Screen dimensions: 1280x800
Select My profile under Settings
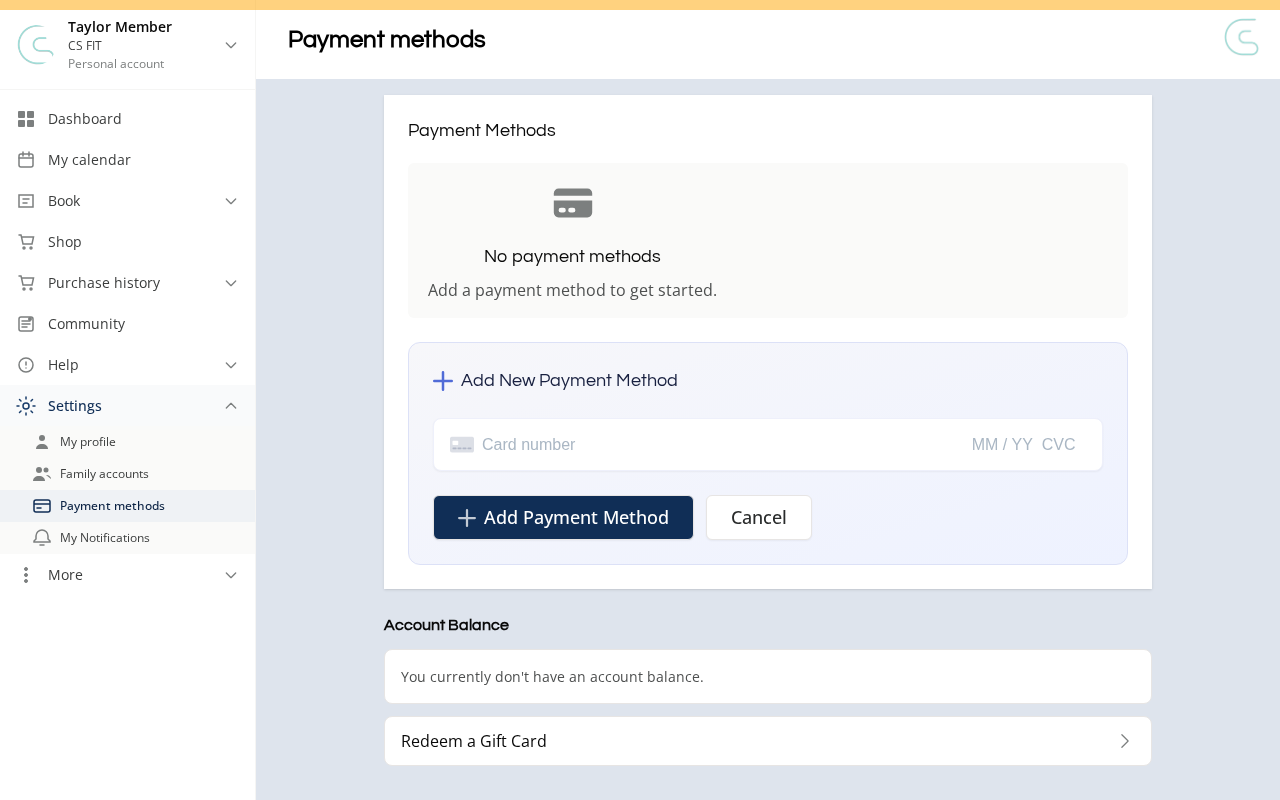pyautogui.click(x=128, y=442)
